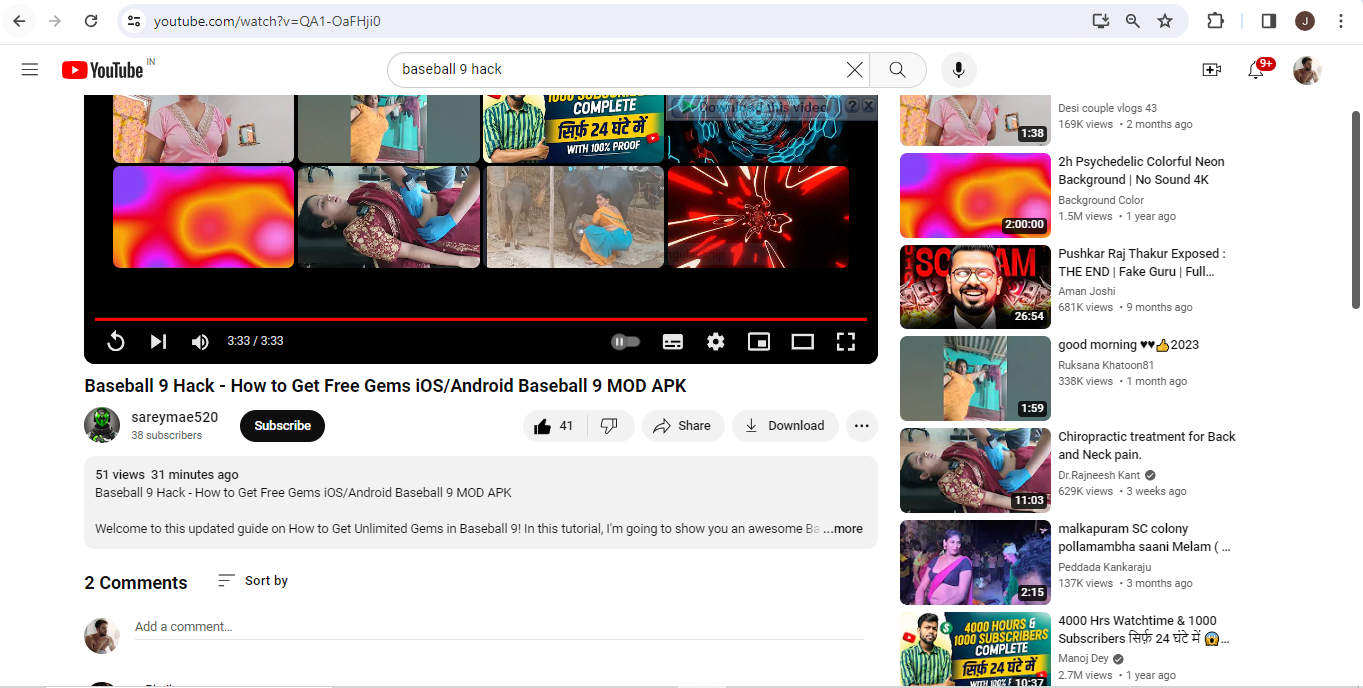The width and height of the screenshot is (1363, 688).
Task: Open the Sort by comments dropdown
Action: [x=253, y=581]
